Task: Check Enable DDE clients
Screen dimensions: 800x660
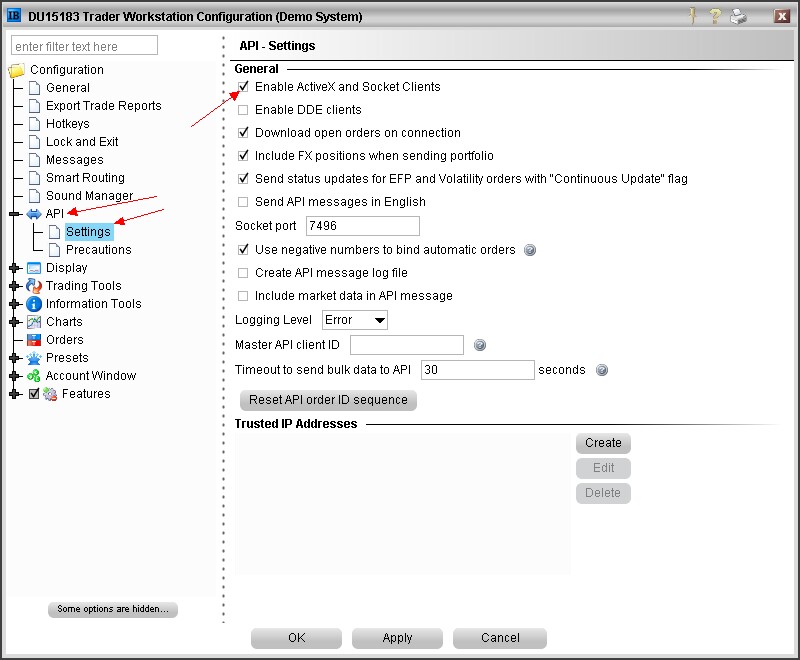Action: pyautogui.click(x=243, y=110)
